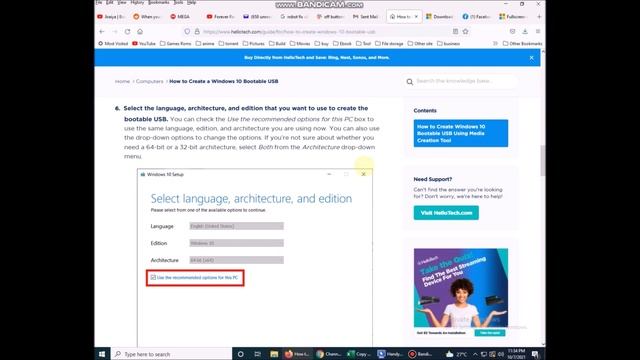Expand the Games Roms bookmark folder
Image resolution: width=640 pixels, height=360 pixels.
(x=176, y=43)
